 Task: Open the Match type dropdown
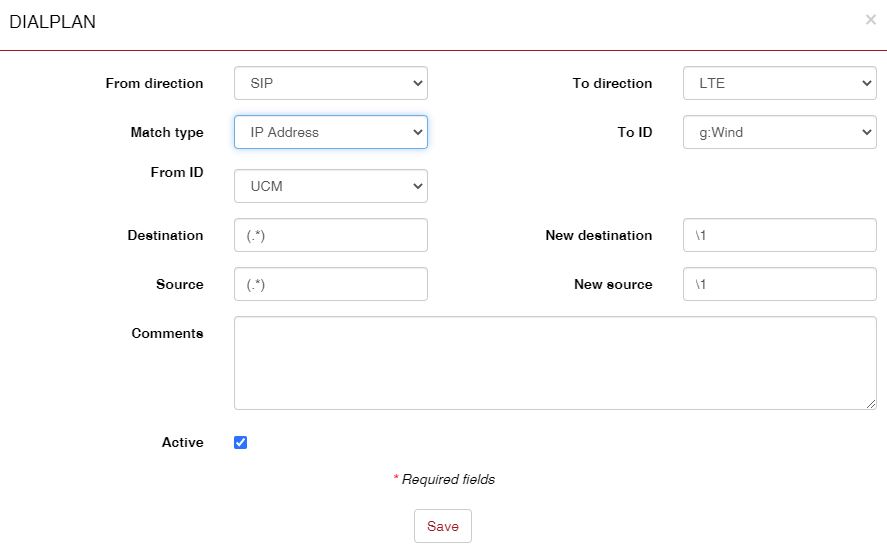330,132
